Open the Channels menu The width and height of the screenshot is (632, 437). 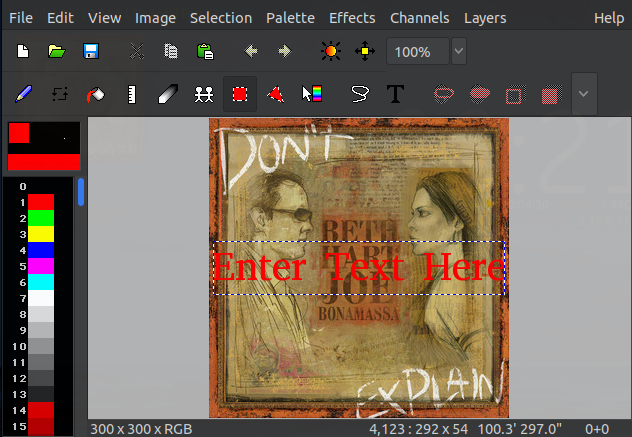coord(420,18)
